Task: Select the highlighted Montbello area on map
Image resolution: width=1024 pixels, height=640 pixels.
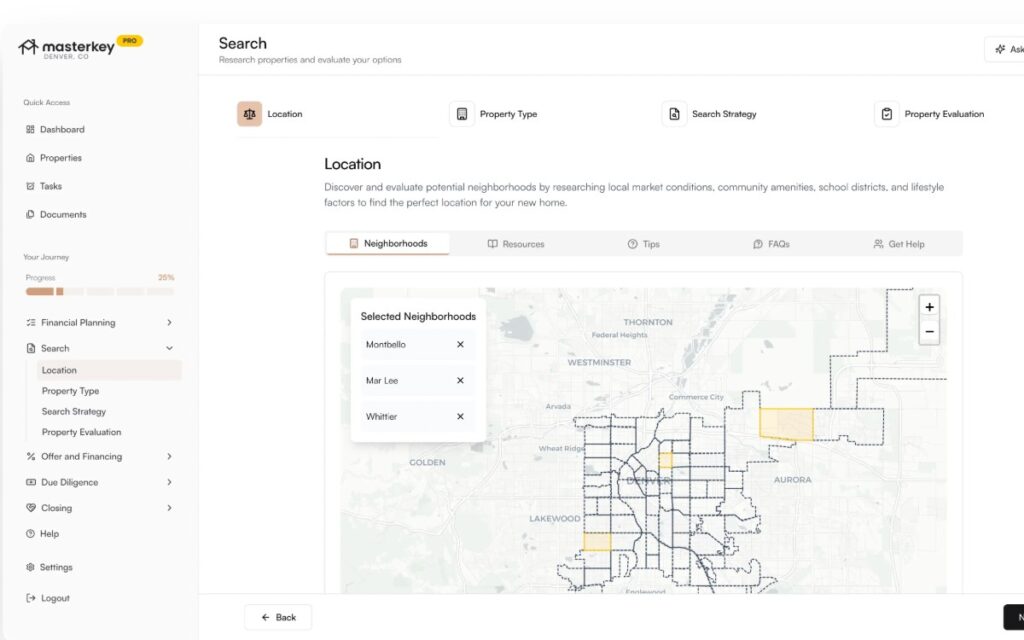Action: pyautogui.click(x=786, y=424)
